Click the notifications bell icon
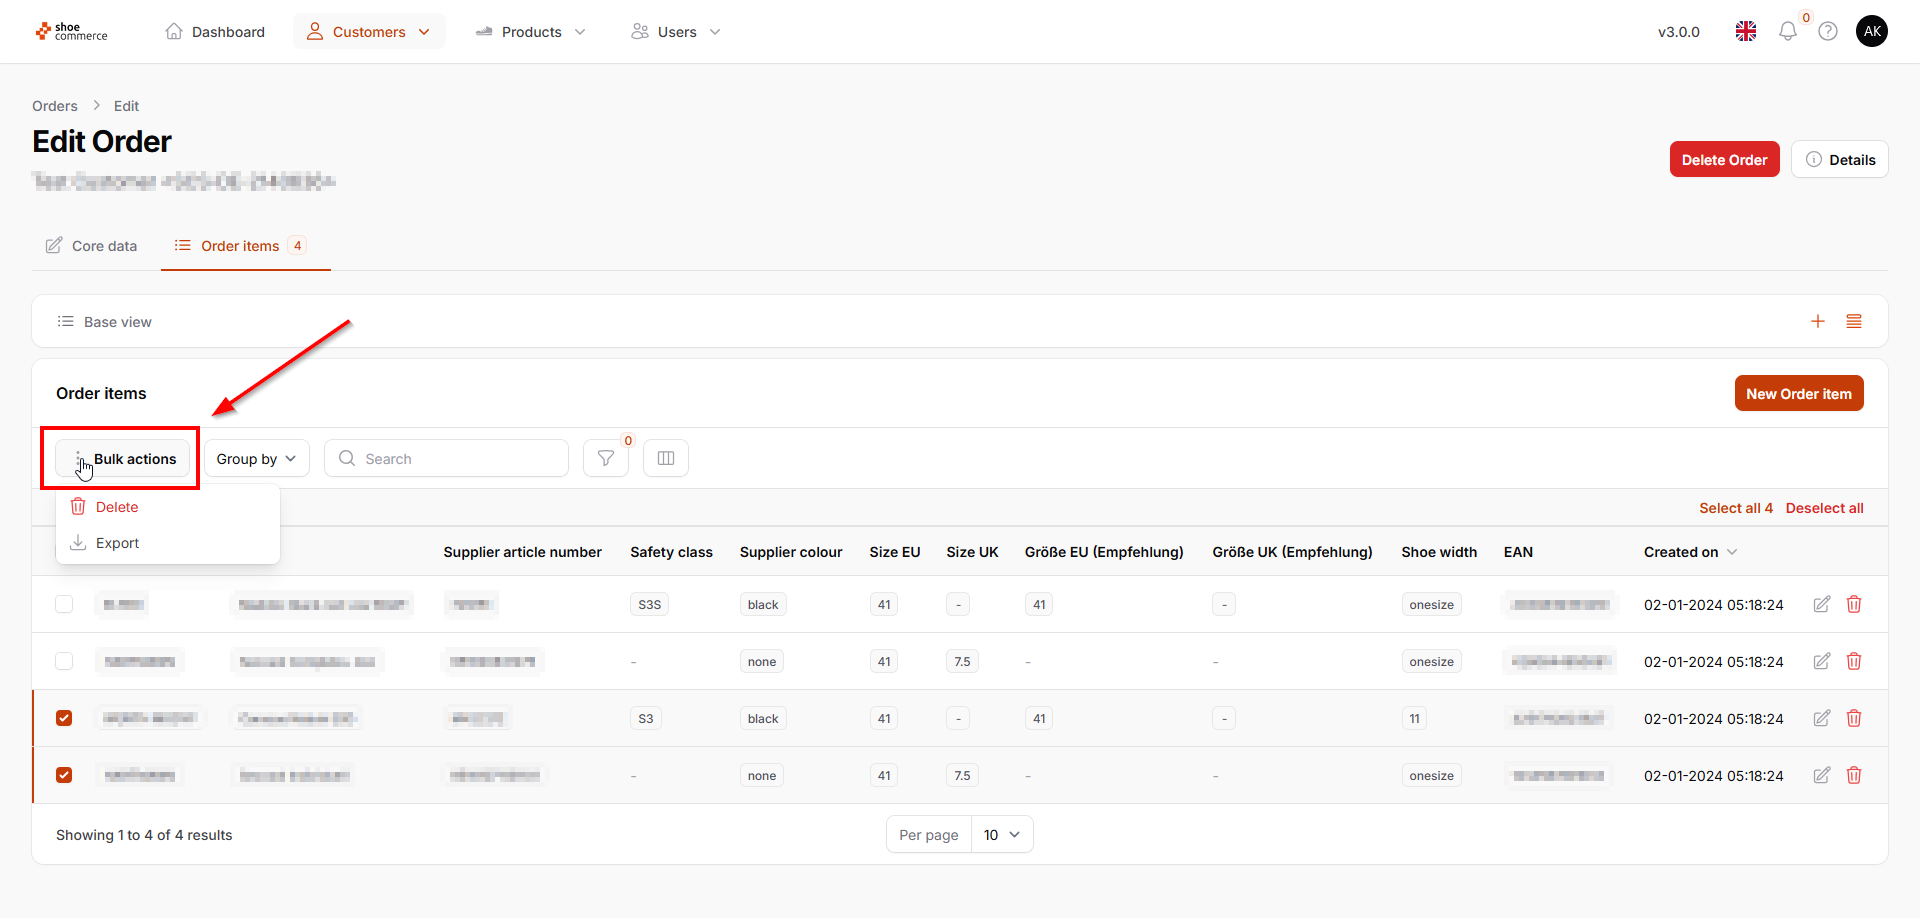This screenshot has width=1920, height=918. 1787,32
